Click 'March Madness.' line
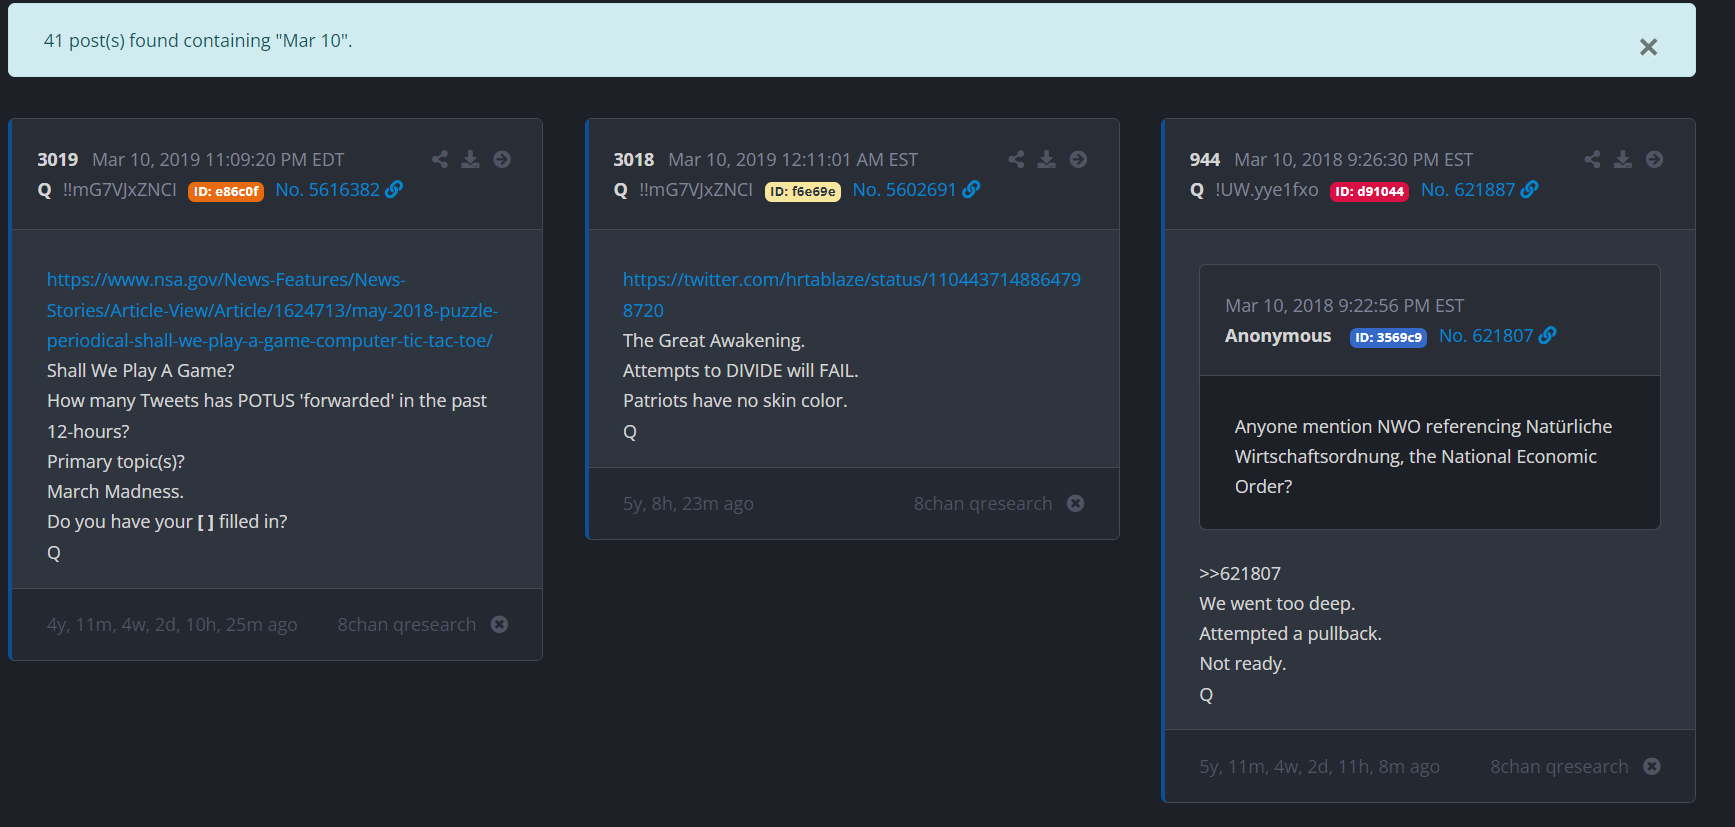The width and height of the screenshot is (1735, 827). [115, 491]
